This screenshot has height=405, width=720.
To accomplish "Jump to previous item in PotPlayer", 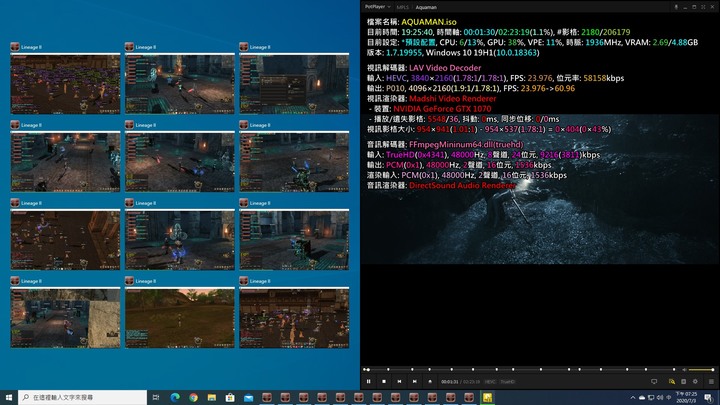I will [x=399, y=381].
